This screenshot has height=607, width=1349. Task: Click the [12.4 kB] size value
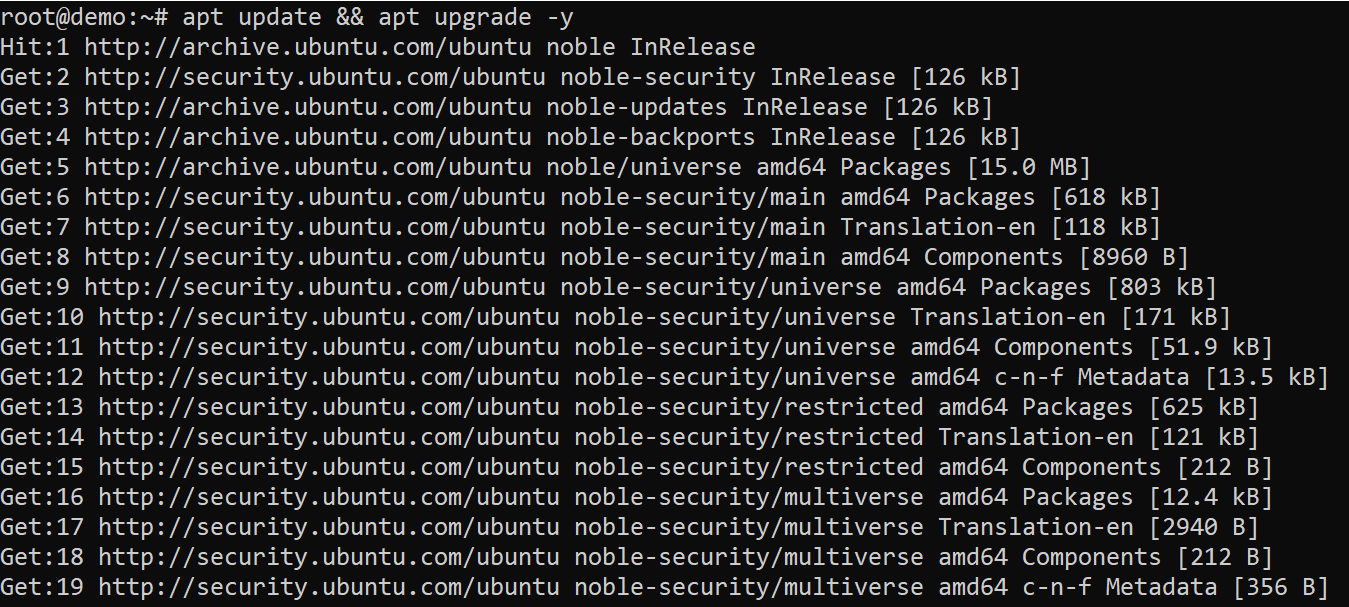tap(1209, 497)
